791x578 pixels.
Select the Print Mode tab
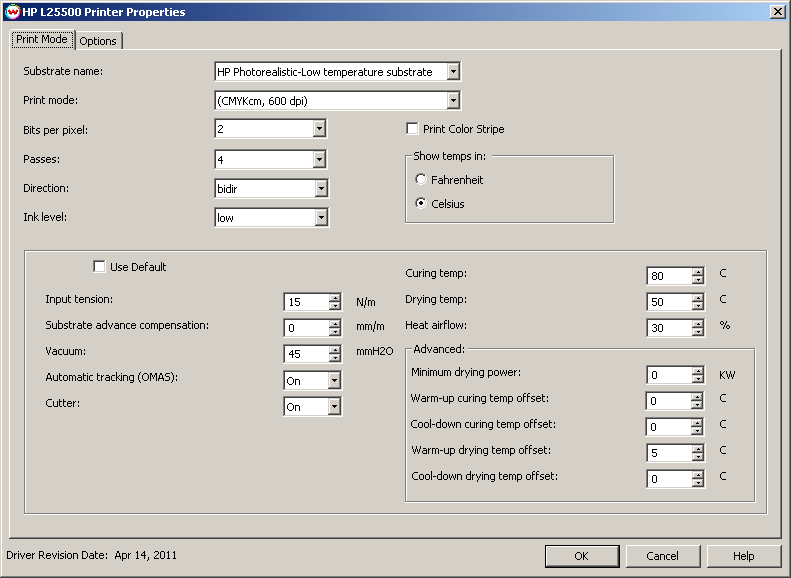point(42,40)
